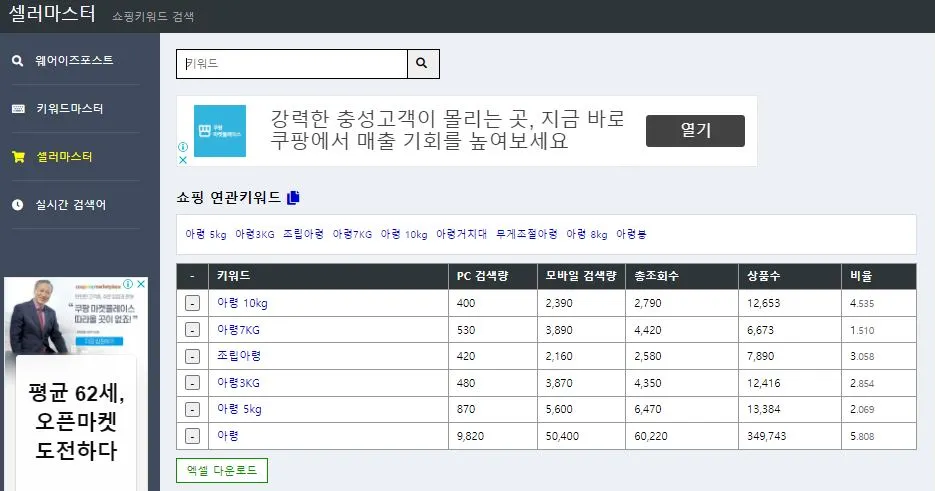Remove the 아령3KG row with minus button
935x491 pixels.
tap(192, 383)
